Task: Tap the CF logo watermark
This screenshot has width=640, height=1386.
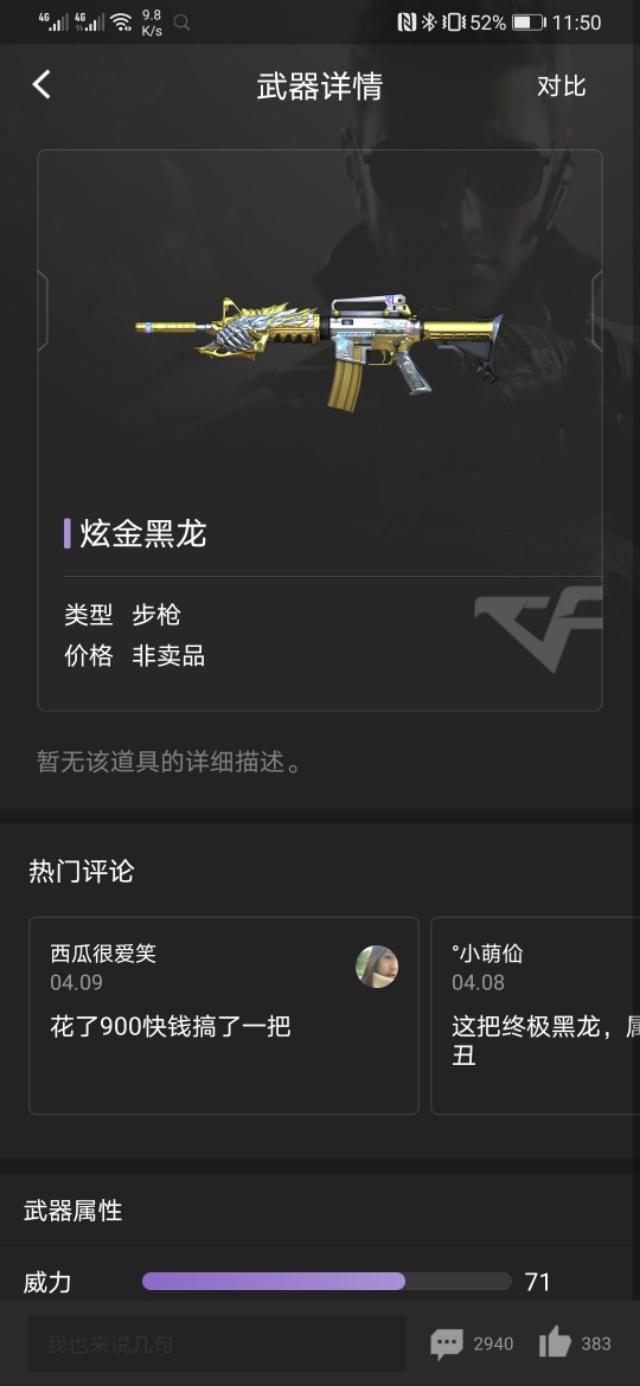Action: [538, 627]
